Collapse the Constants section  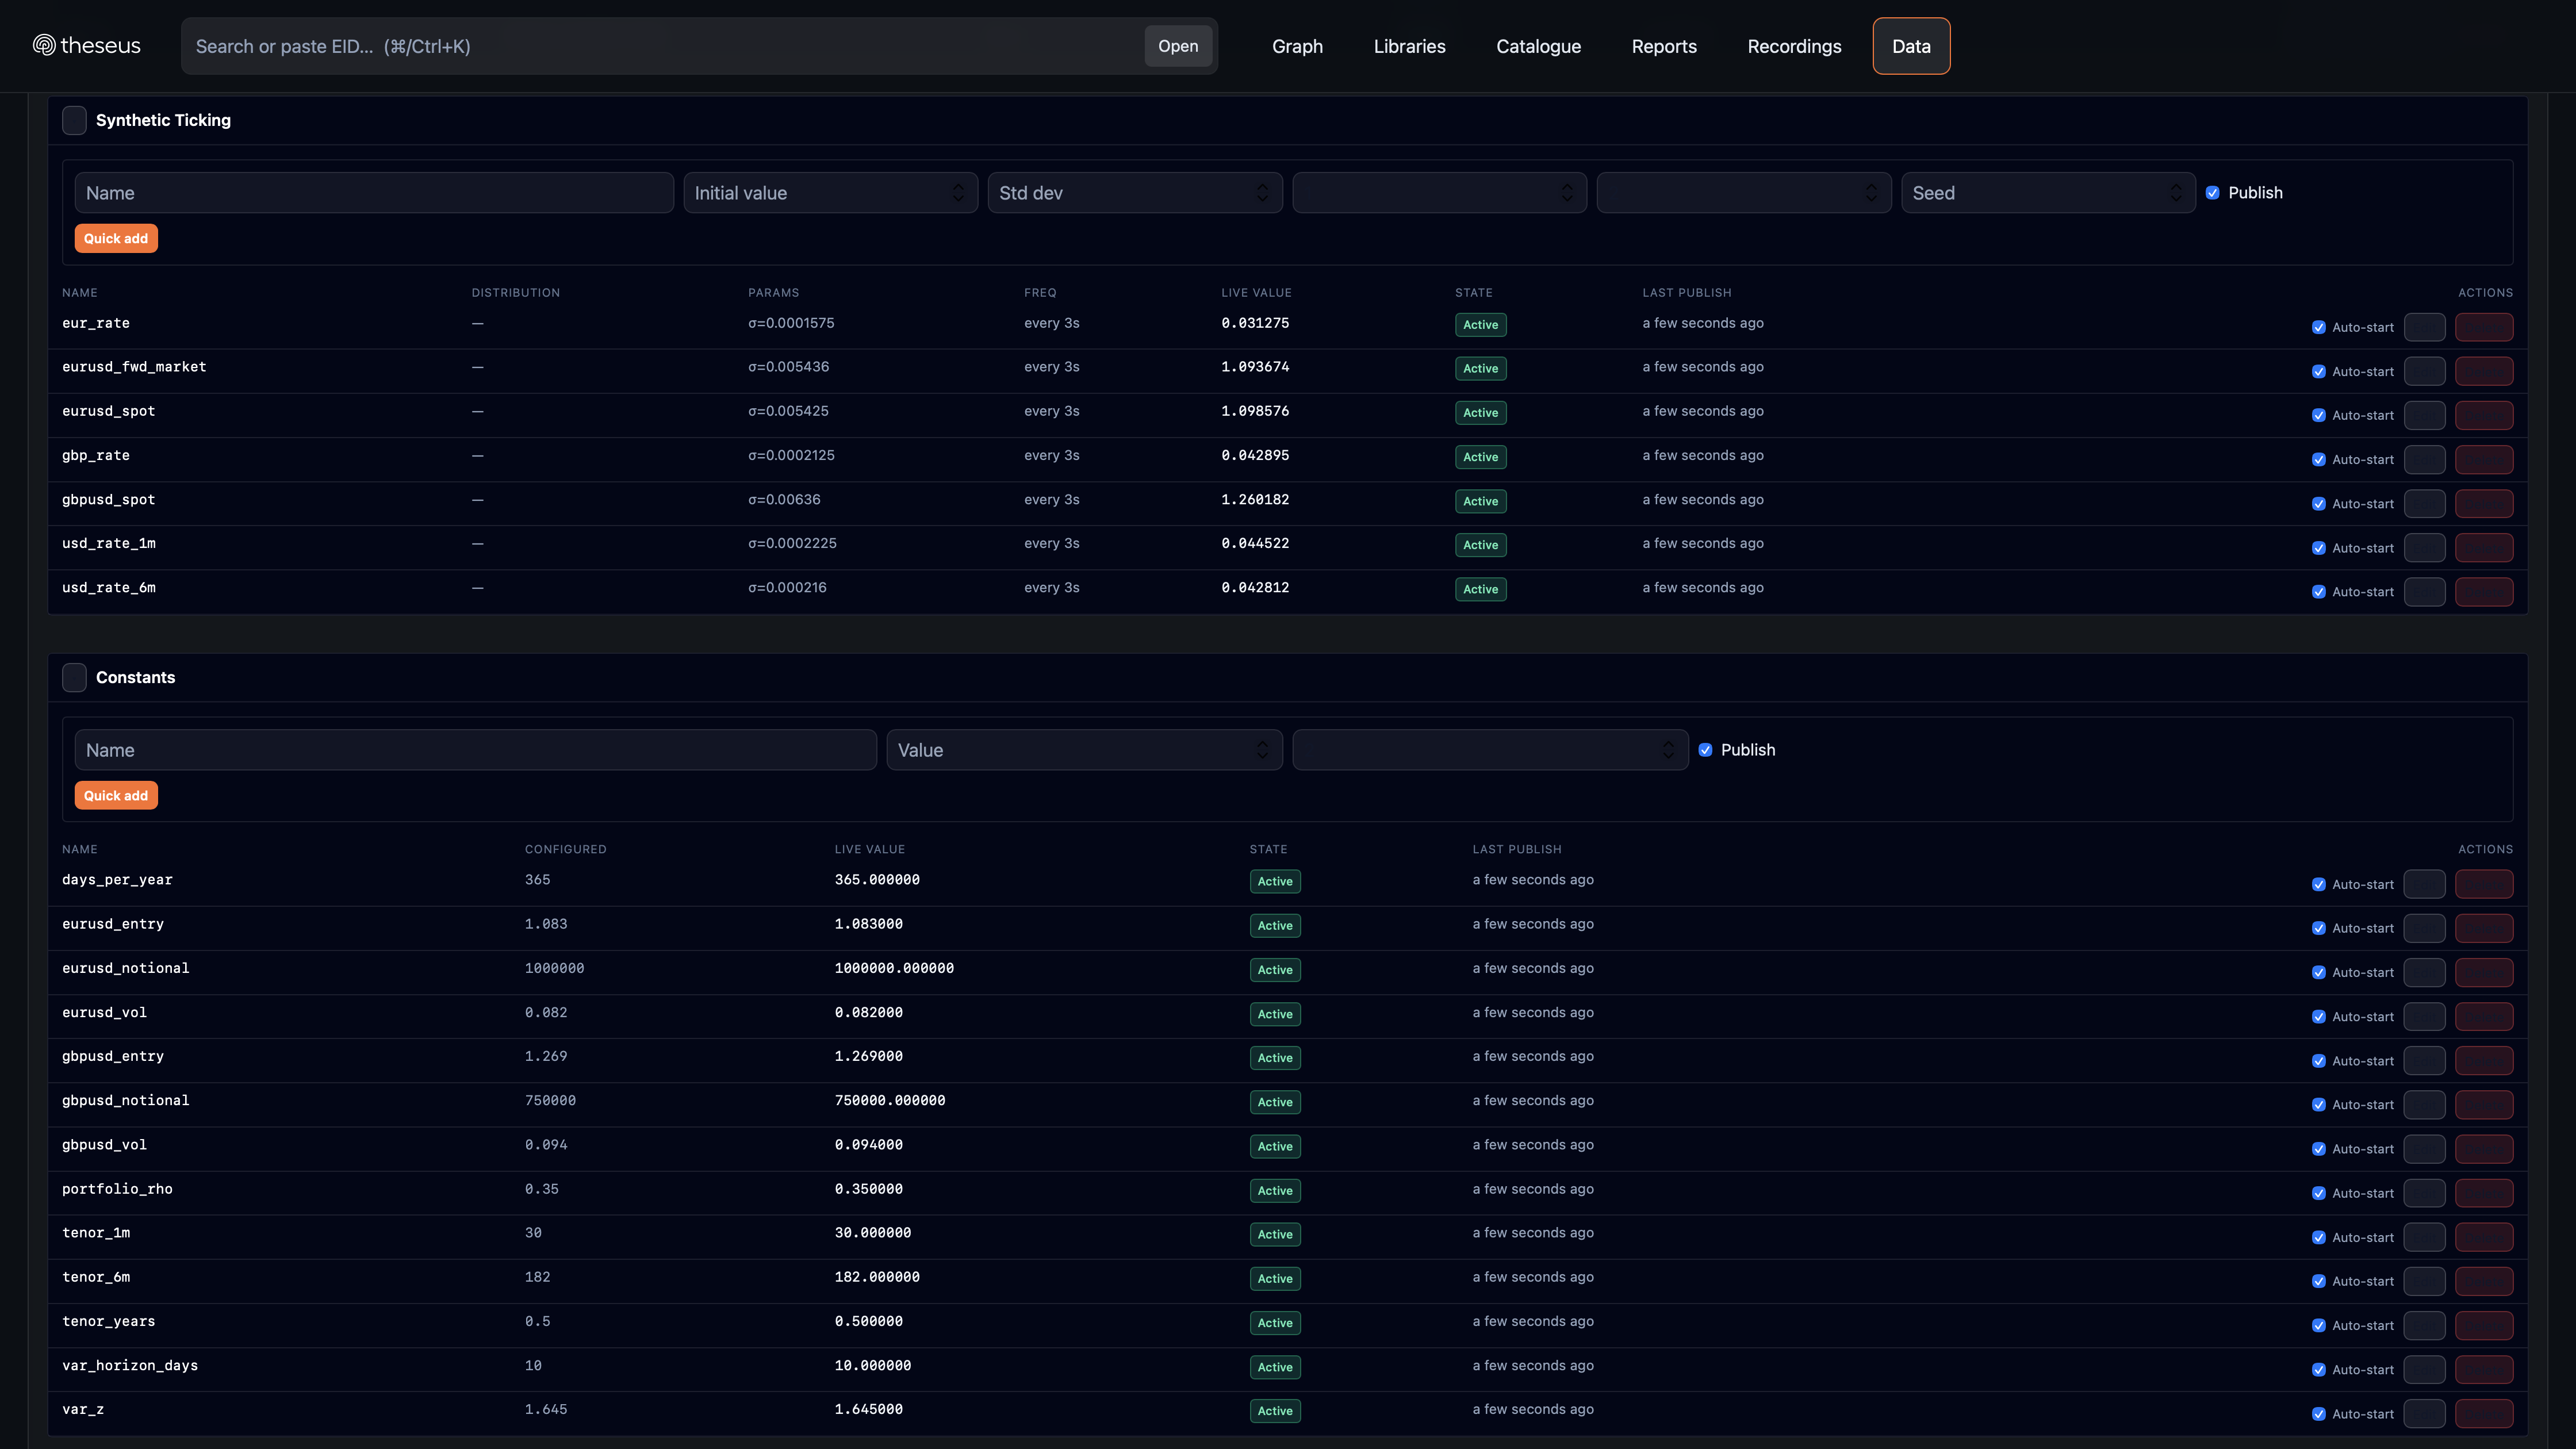point(74,677)
